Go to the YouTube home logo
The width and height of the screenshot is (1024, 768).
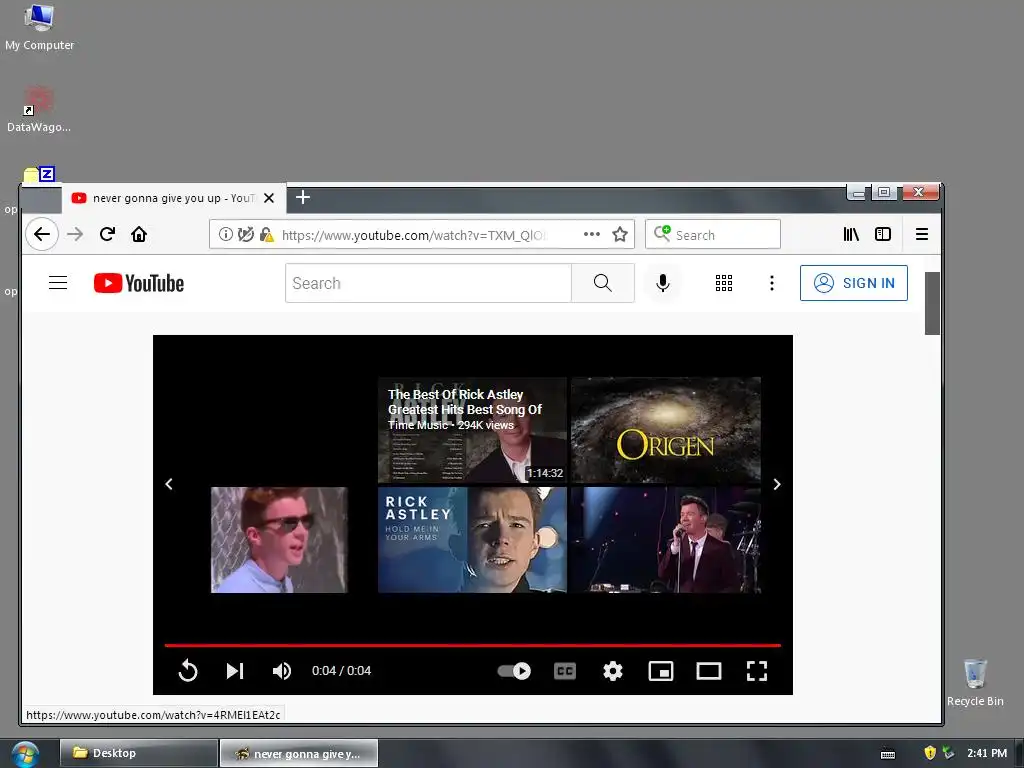click(x=138, y=283)
